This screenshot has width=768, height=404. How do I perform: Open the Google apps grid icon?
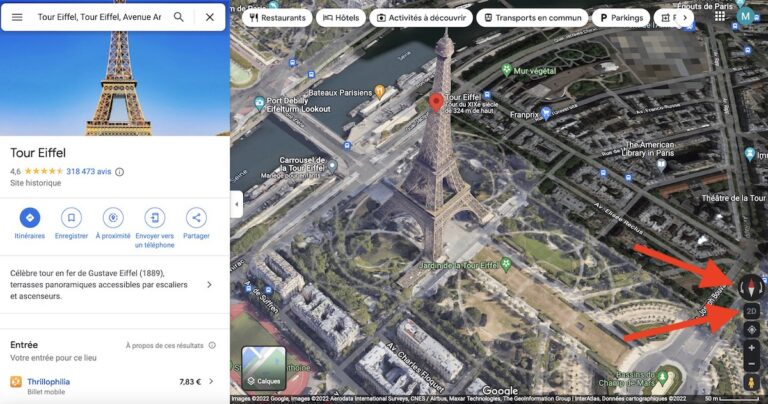pos(720,16)
